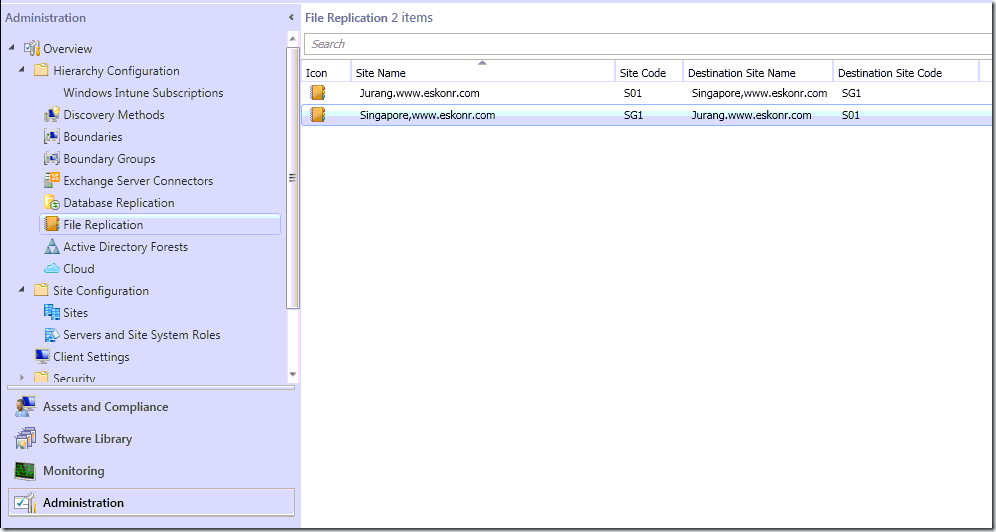Switch to Monitoring workspace
This screenshot has width=996, height=532.
74,471
